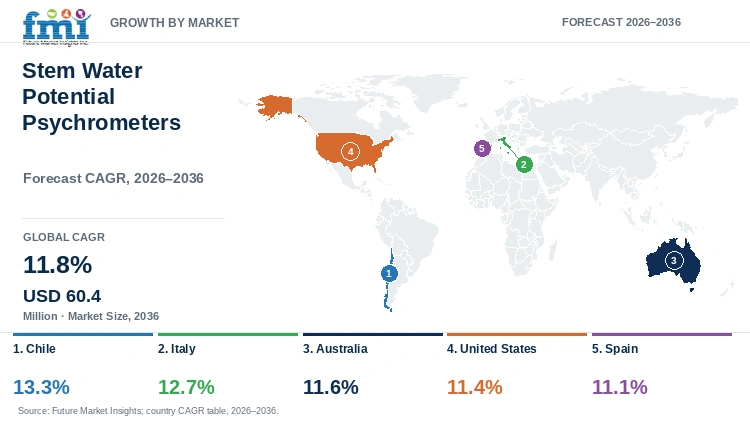Click the orange bar above United States
This screenshot has width=750, height=421.
tap(517, 334)
